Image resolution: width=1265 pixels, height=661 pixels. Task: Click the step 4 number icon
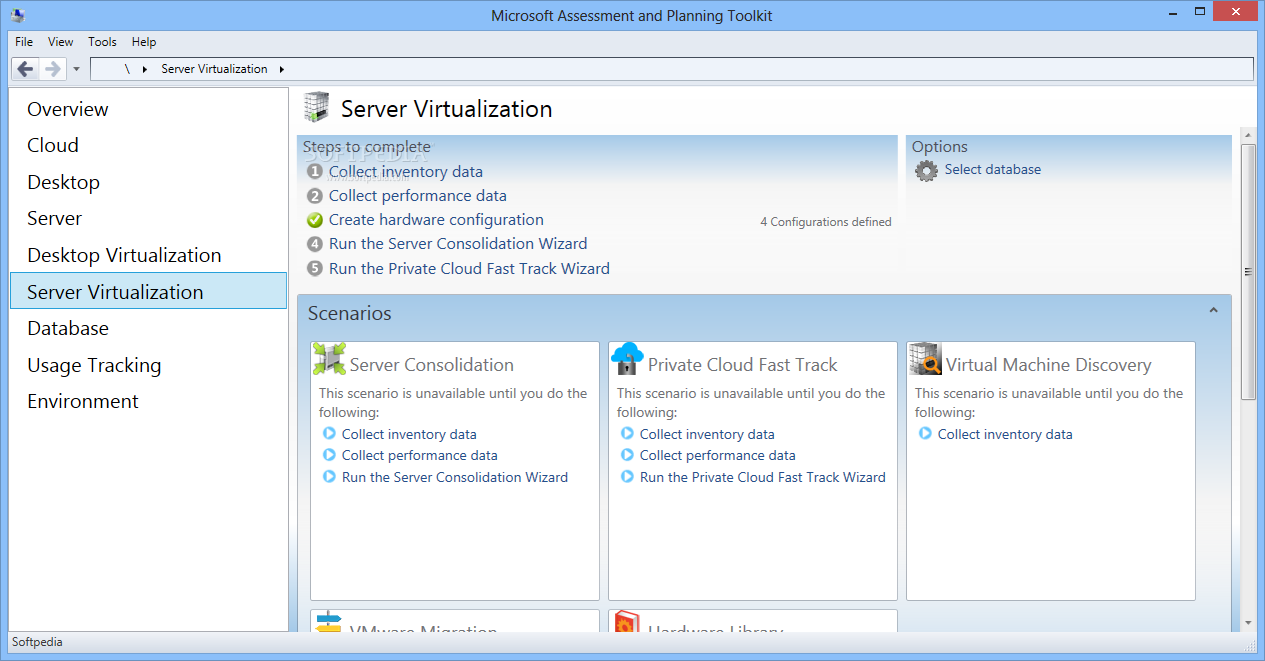[x=315, y=244]
